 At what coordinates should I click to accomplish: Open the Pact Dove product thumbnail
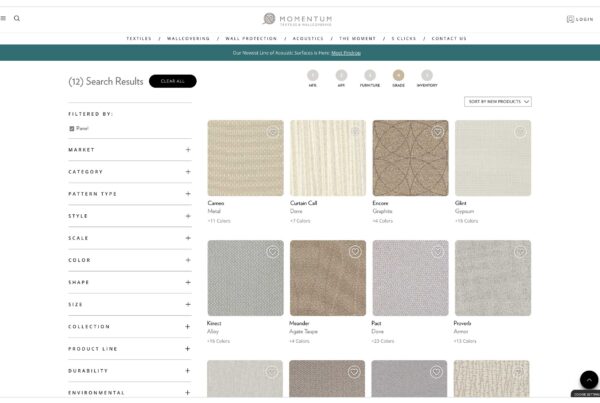tap(410, 278)
